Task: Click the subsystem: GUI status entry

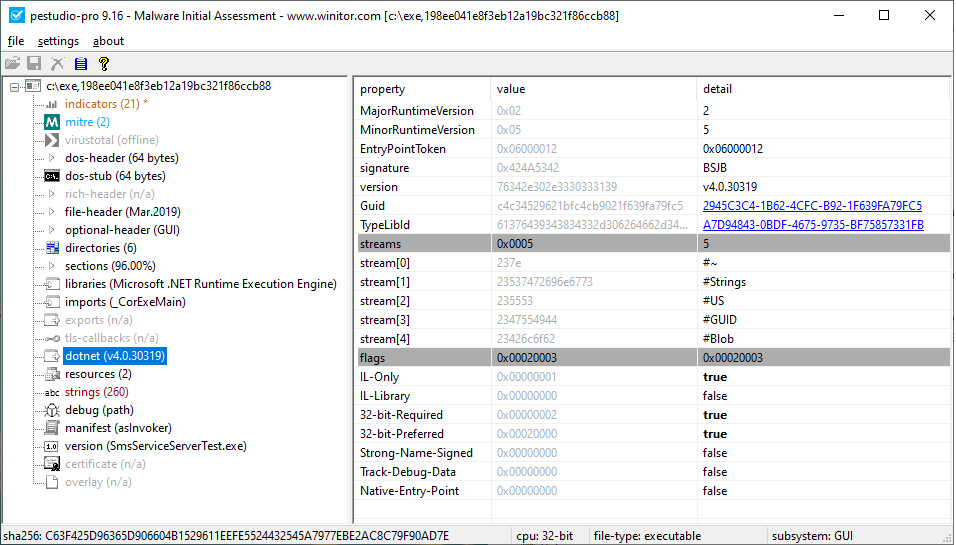Action: [812, 536]
